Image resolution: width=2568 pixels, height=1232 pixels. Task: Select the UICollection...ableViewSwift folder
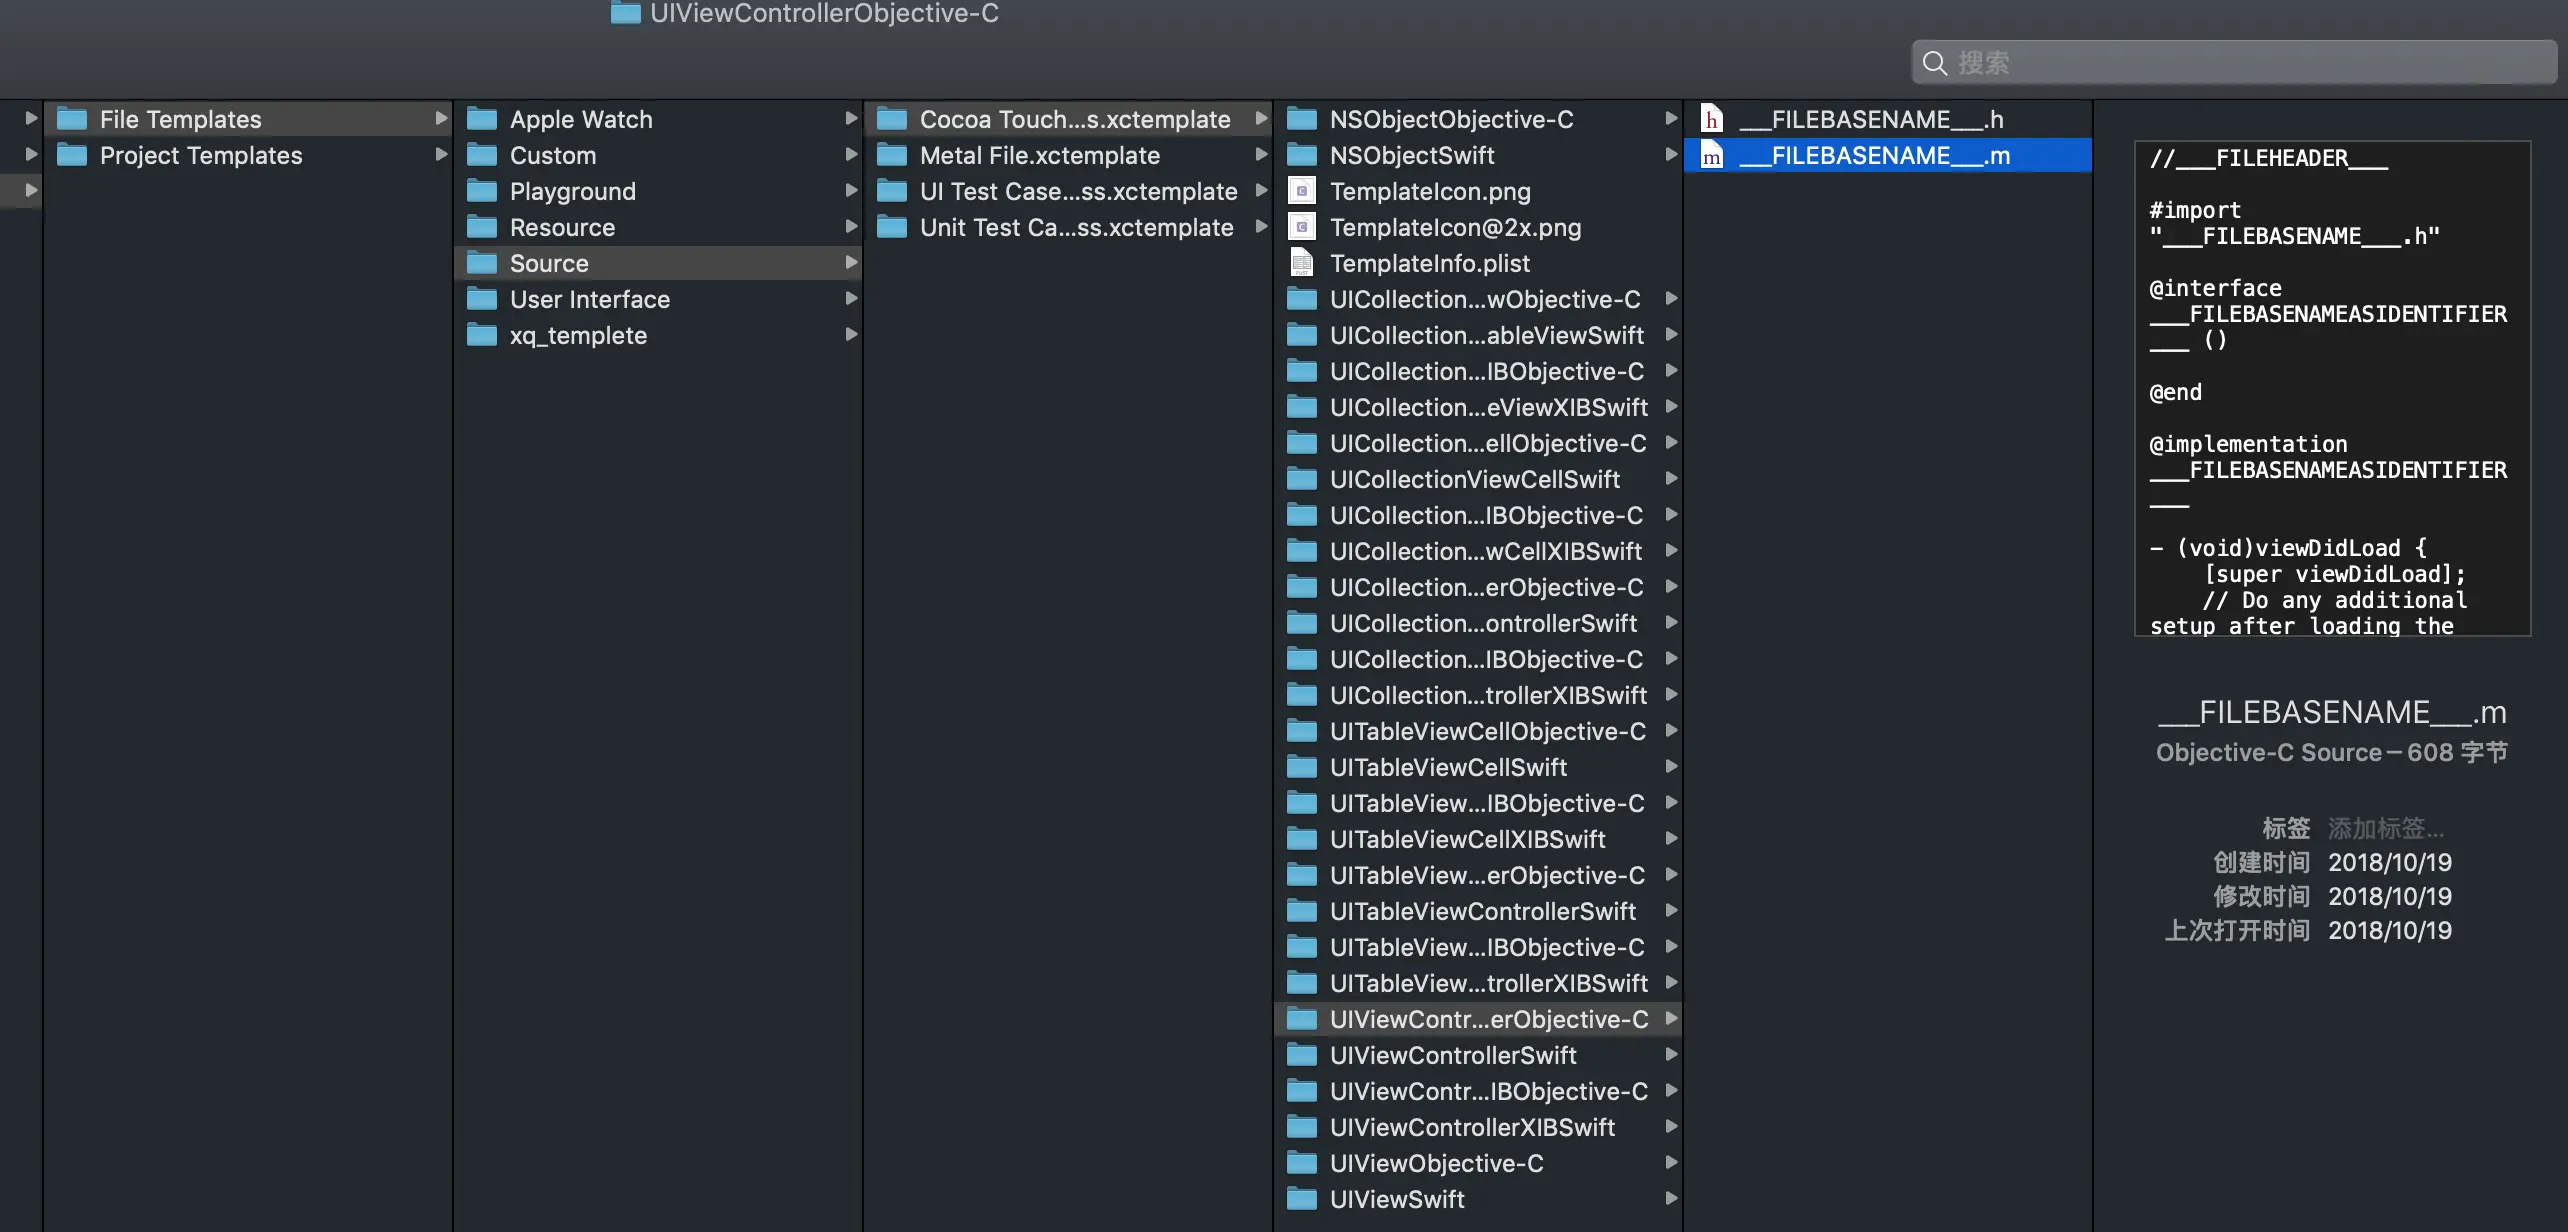[x=1478, y=335]
